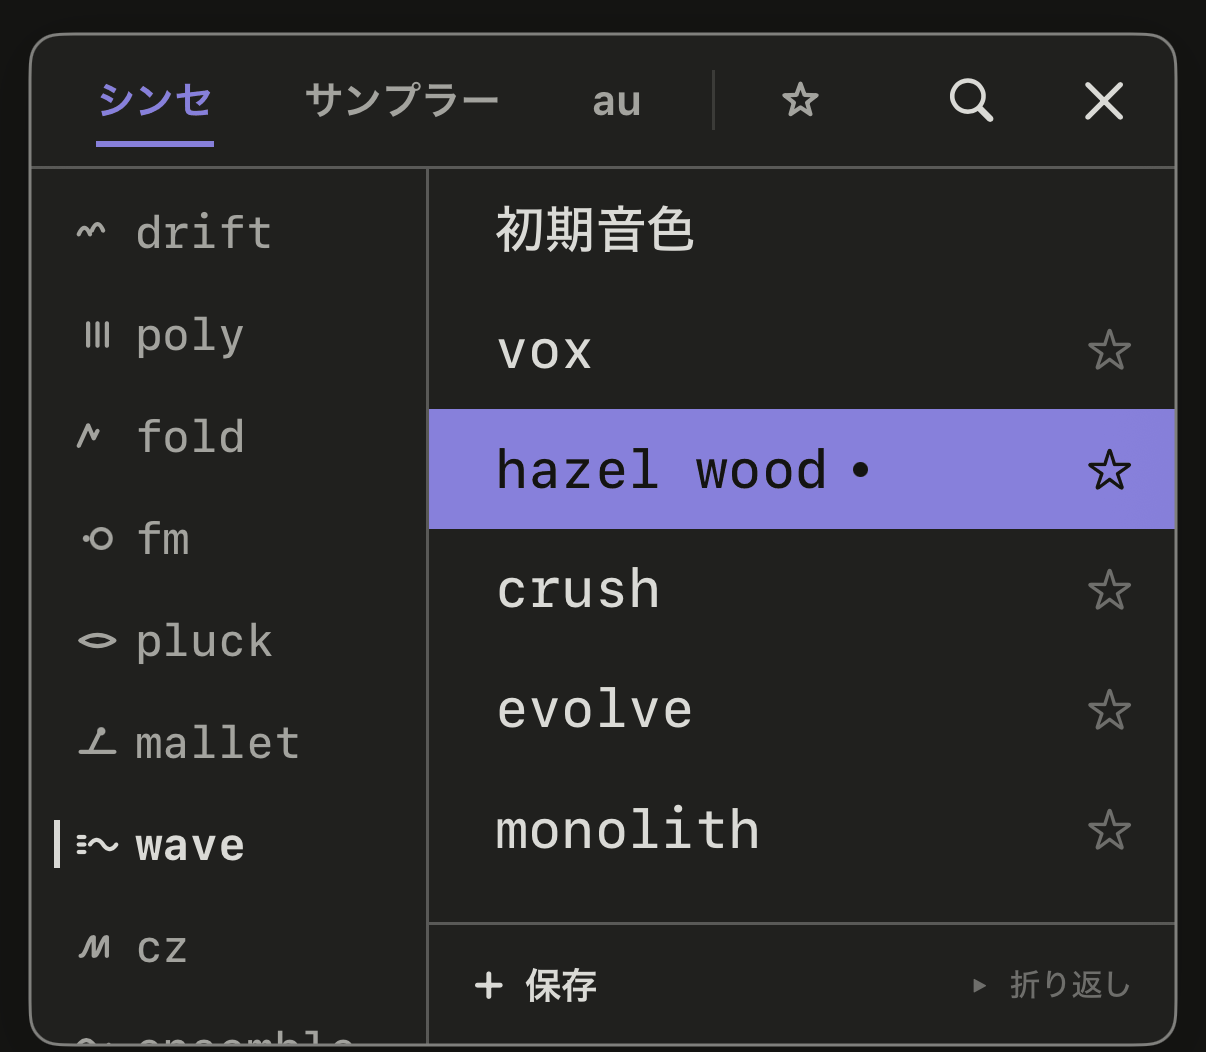1206x1052 pixels.
Task: Click the 初期音色 heading
Action: (595, 230)
